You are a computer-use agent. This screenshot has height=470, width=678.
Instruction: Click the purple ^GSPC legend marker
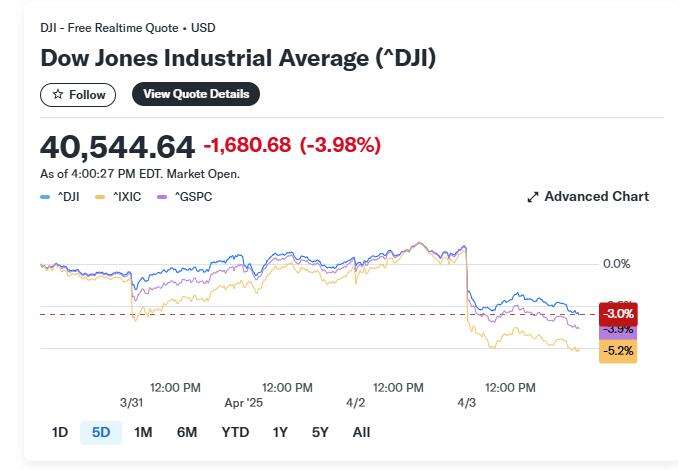point(162,197)
